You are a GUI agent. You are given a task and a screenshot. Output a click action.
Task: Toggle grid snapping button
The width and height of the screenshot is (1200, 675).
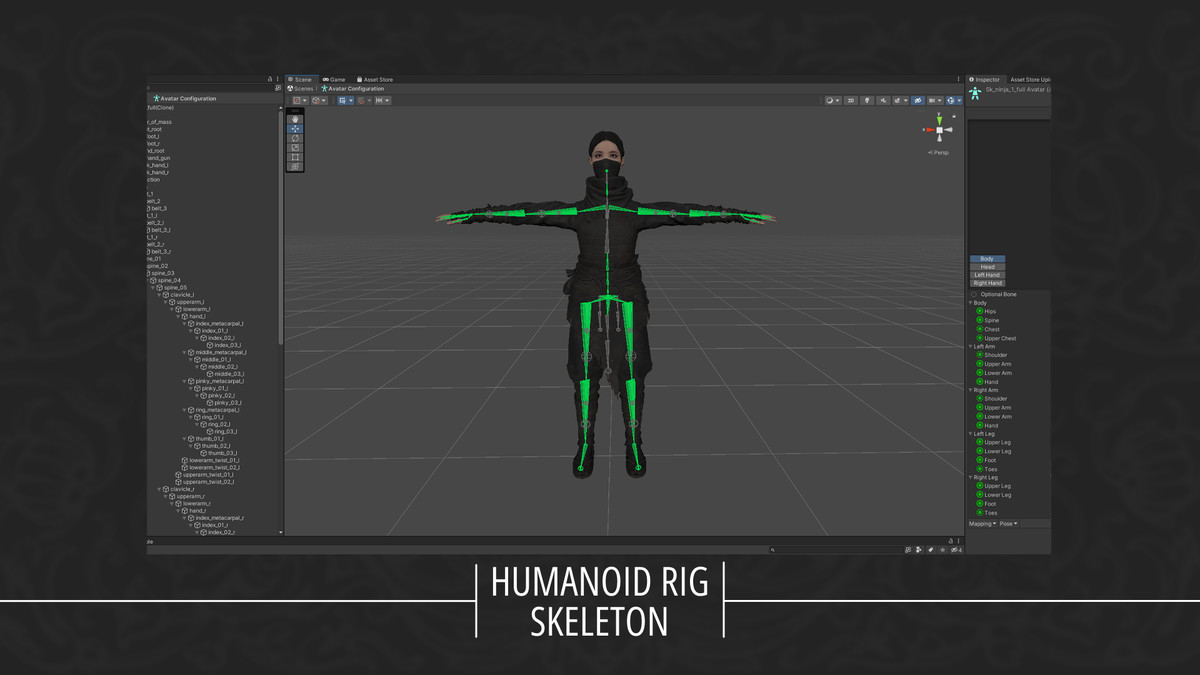coord(343,100)
